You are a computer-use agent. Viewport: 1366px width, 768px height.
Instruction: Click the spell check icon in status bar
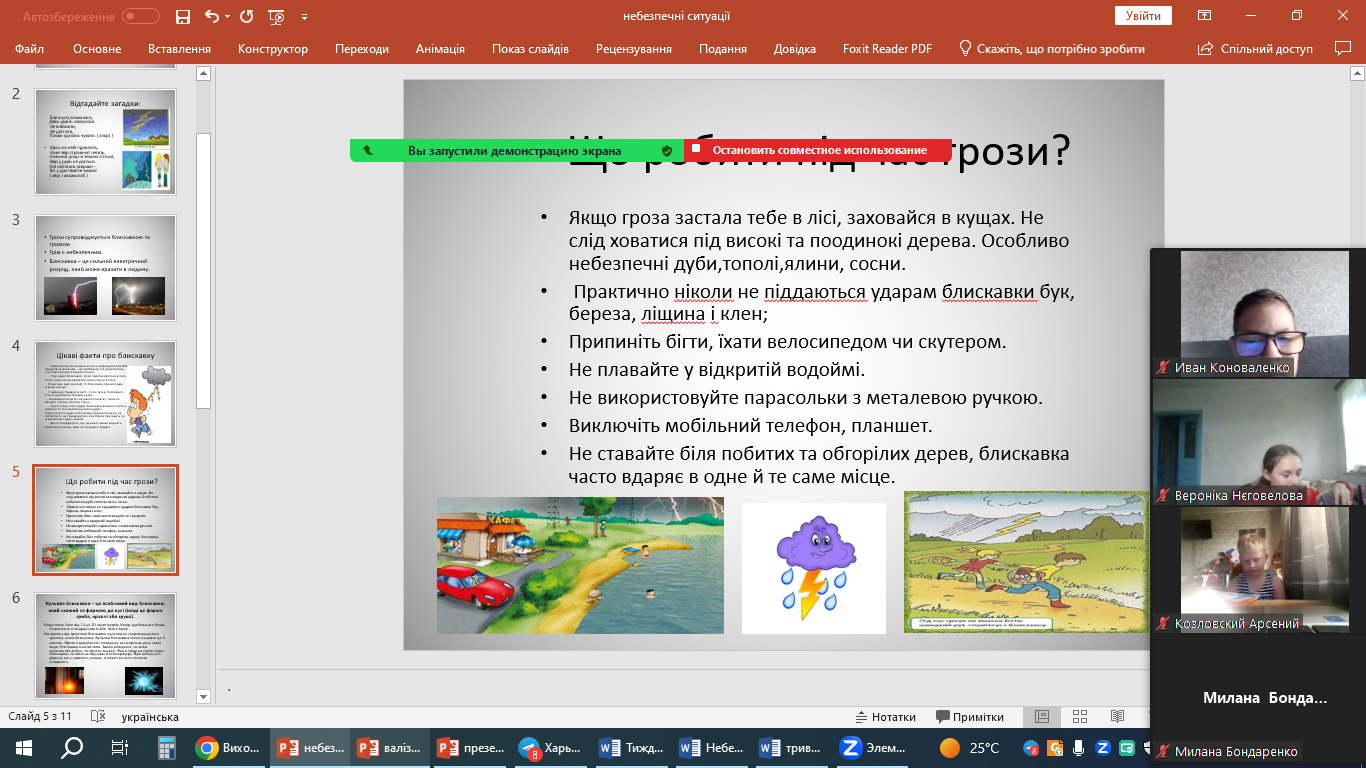[98, 716]
